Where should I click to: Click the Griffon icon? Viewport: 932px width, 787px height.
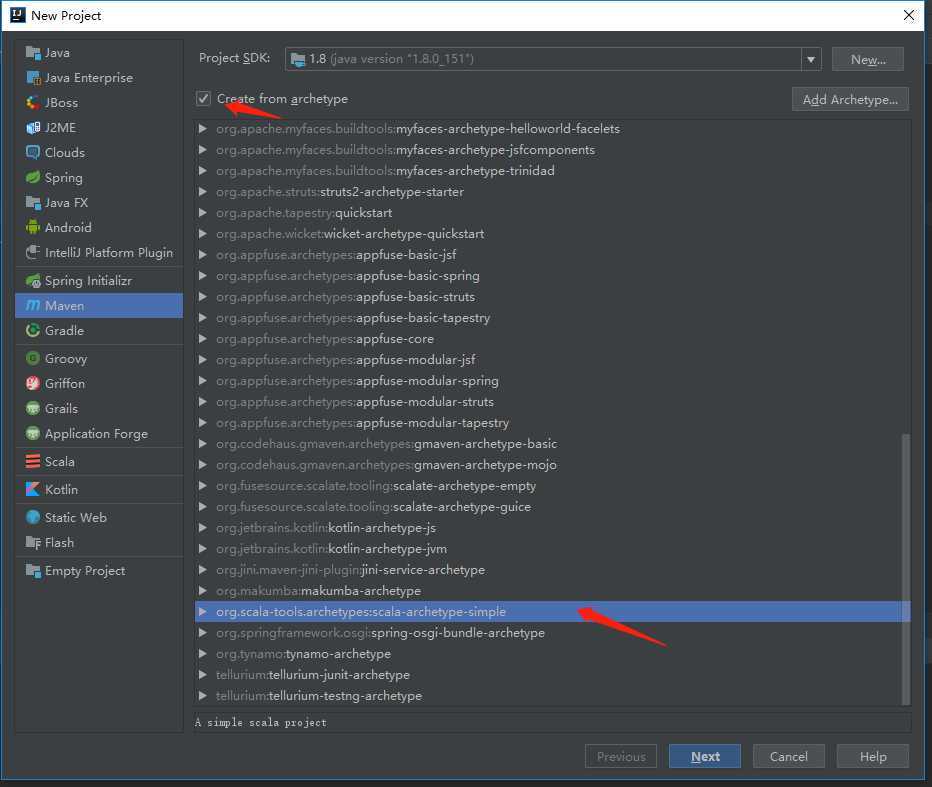pos(33,383)
